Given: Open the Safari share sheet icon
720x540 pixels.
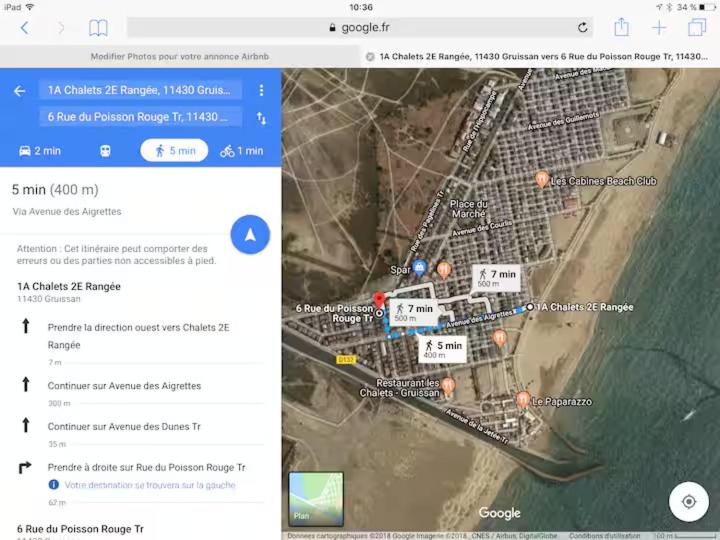Looking at the screenshot, I should 621,27.
